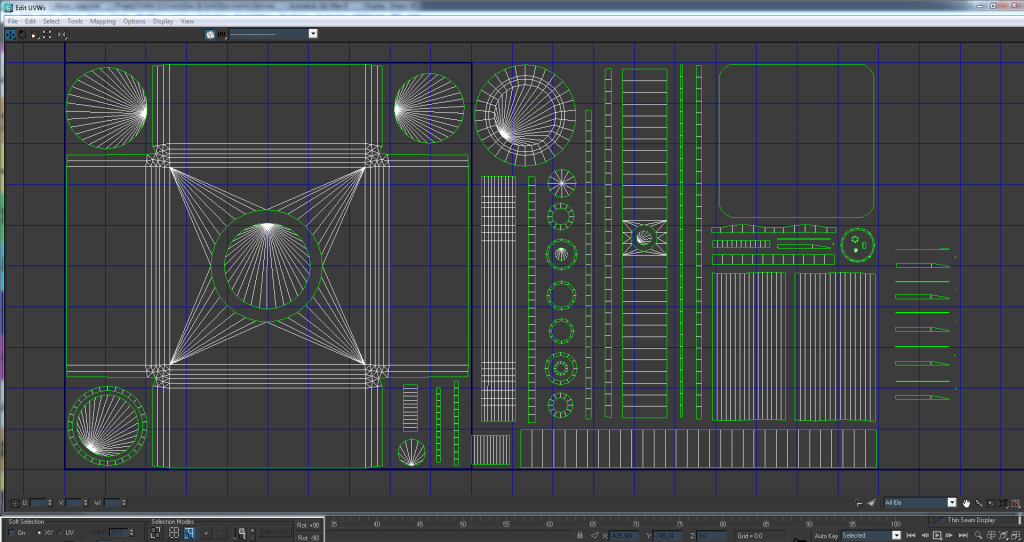Click the Mirror tool icon

point(62,34)
